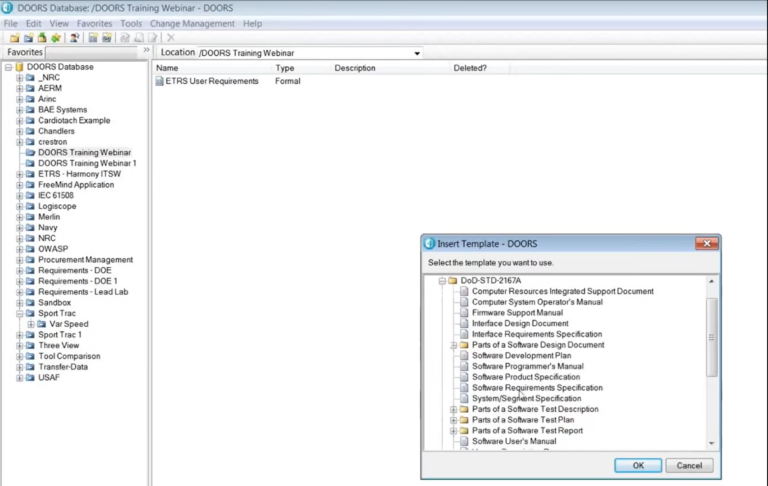Click the Favorites bar double-chevron overflow

(146, 50)
